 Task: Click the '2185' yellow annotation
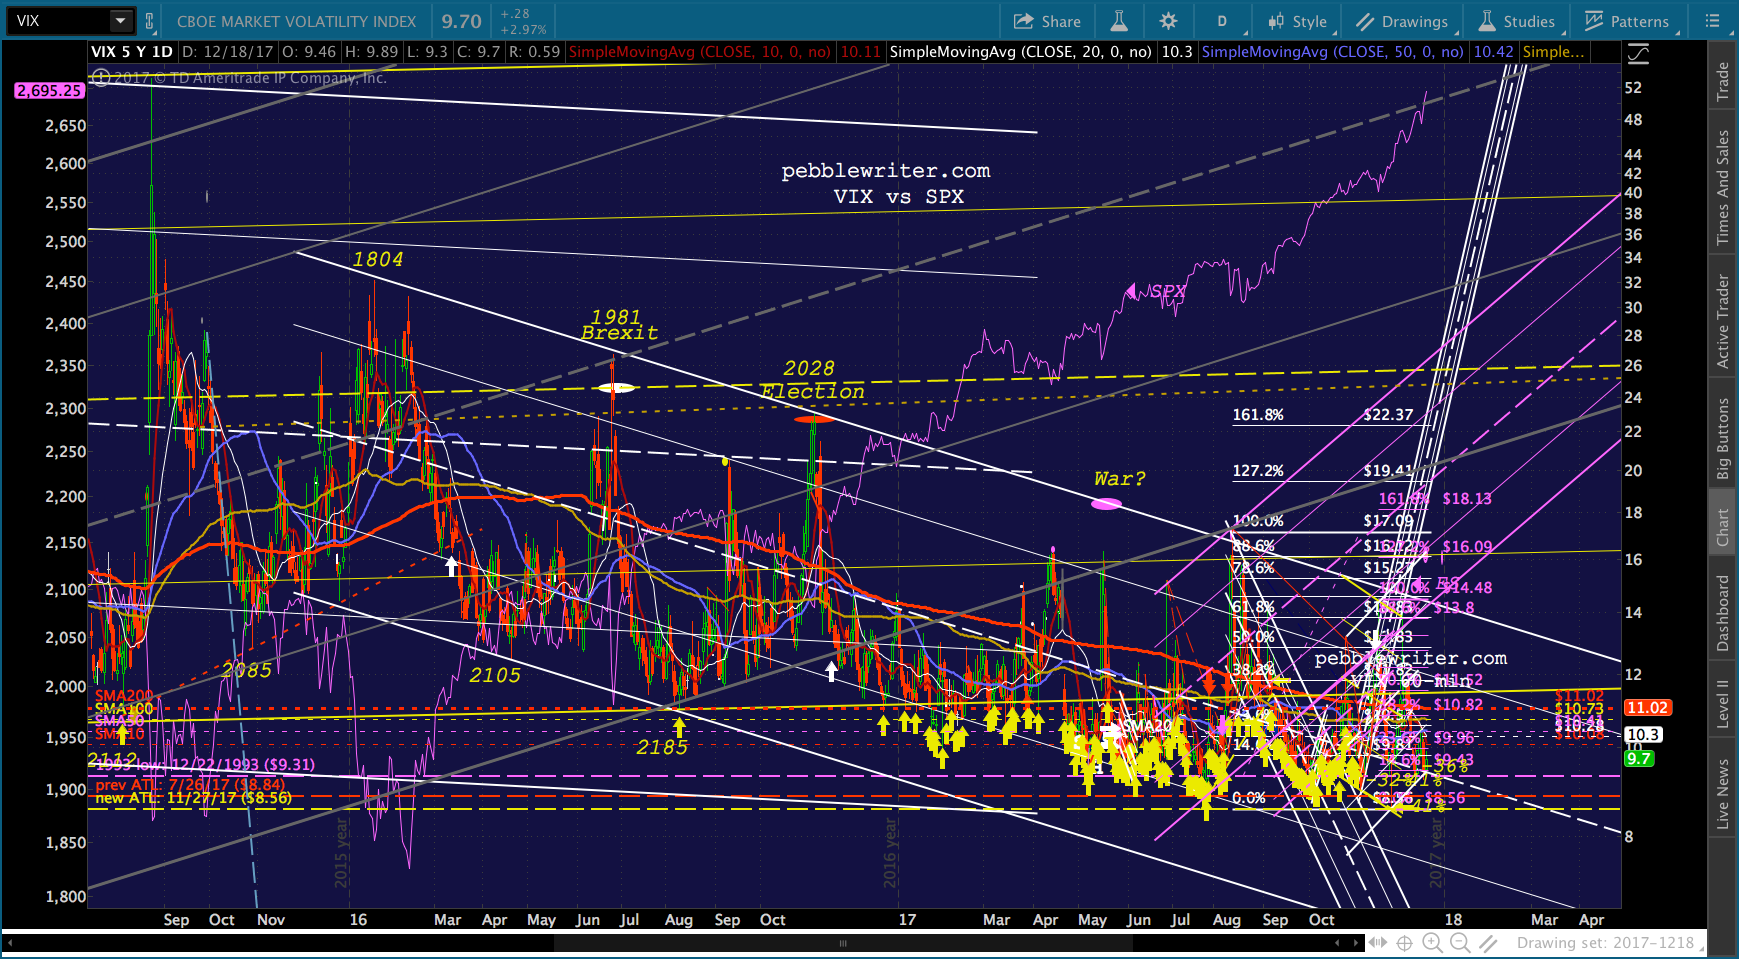coord(662,747)
